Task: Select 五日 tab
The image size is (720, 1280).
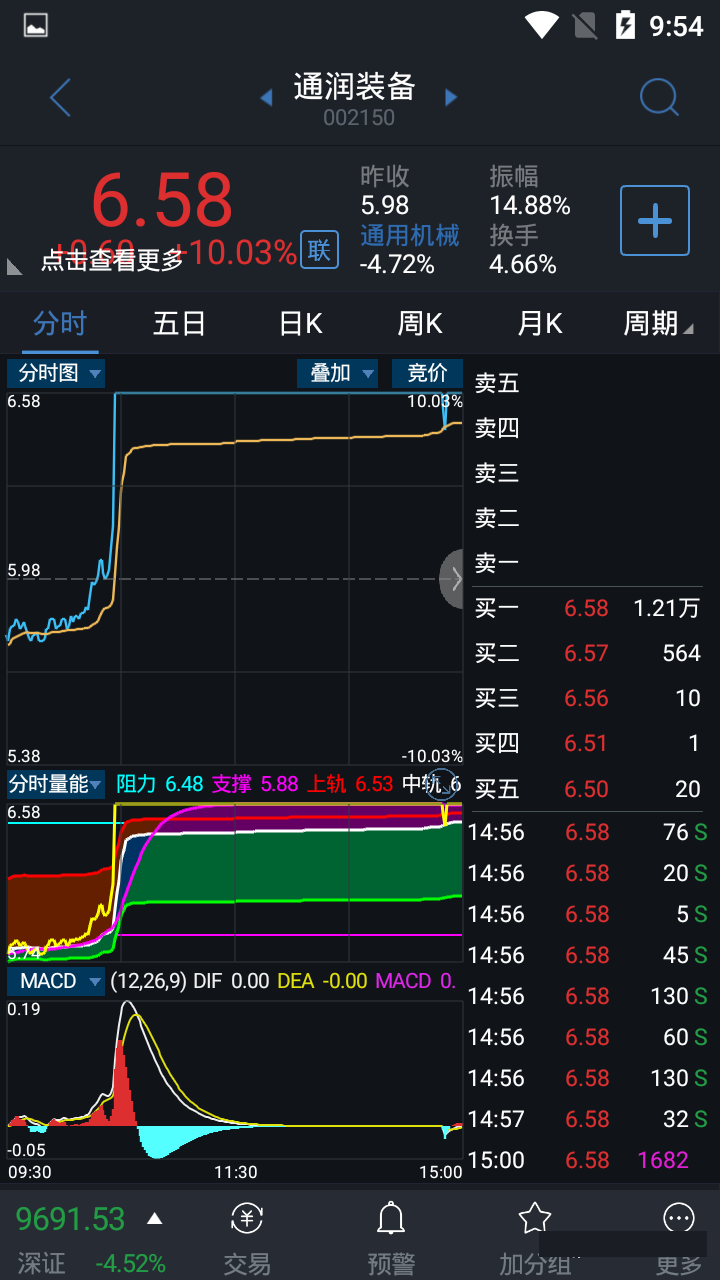Action: 179,324
